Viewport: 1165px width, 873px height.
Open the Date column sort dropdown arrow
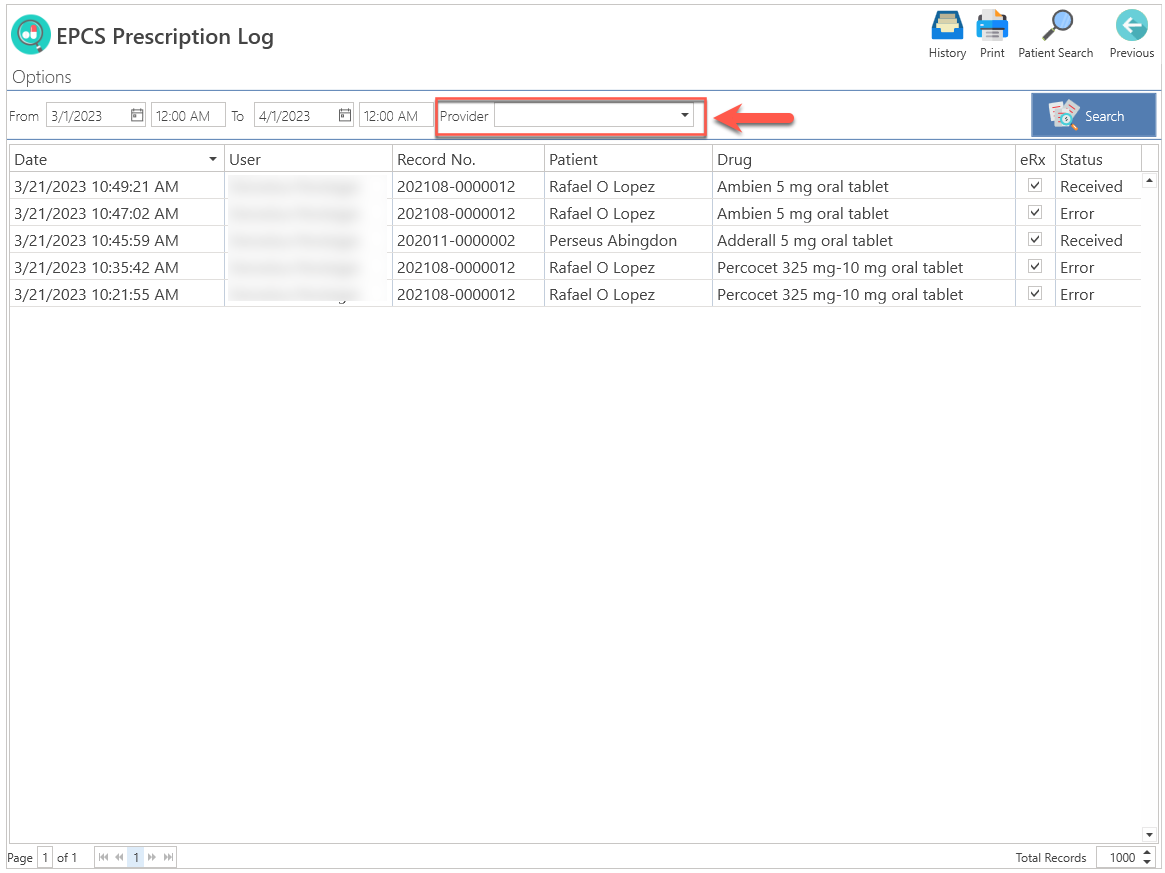[x=212, y=159]
